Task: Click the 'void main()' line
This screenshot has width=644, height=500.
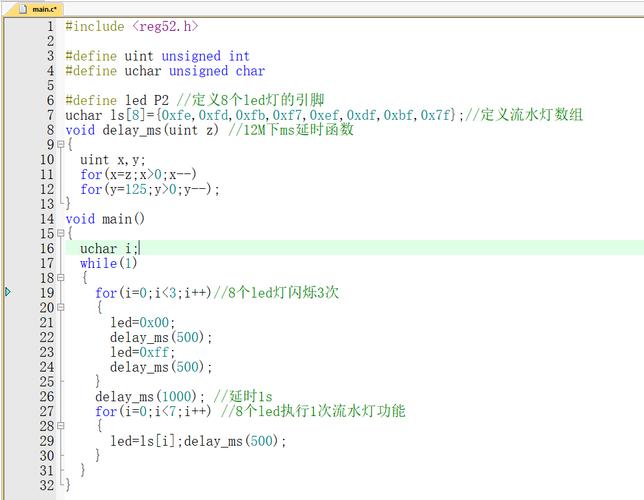Action: tap(105, 219)
